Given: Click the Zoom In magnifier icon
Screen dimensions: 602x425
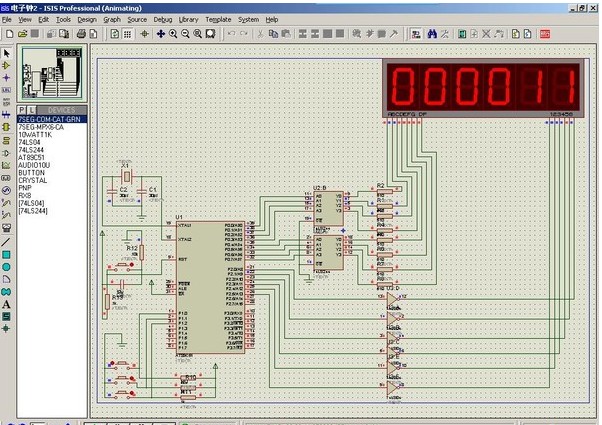Looking at the screenshot, I should pos(173,34).
